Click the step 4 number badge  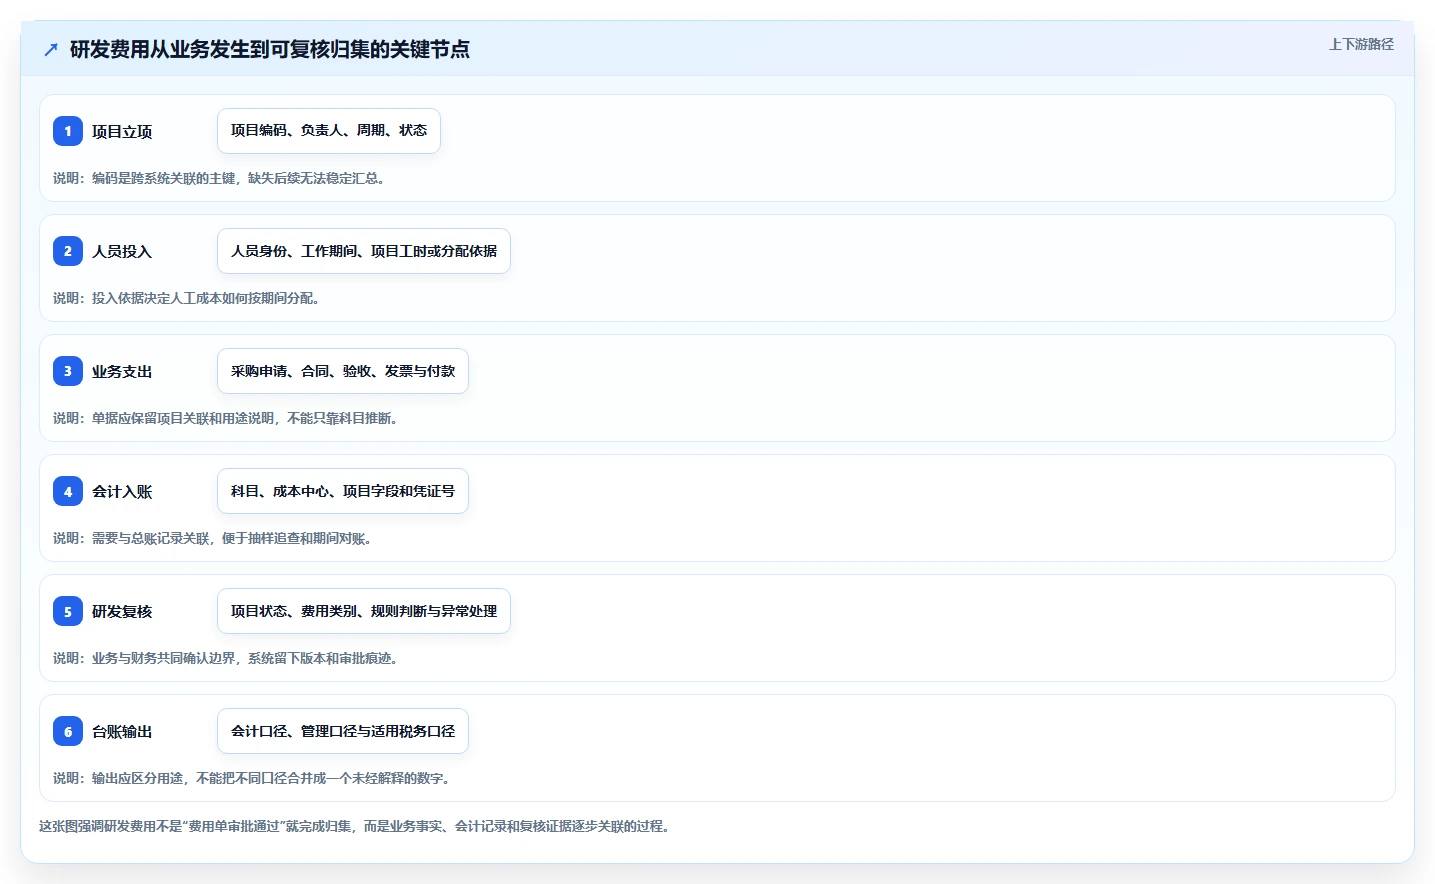[68, 491]
